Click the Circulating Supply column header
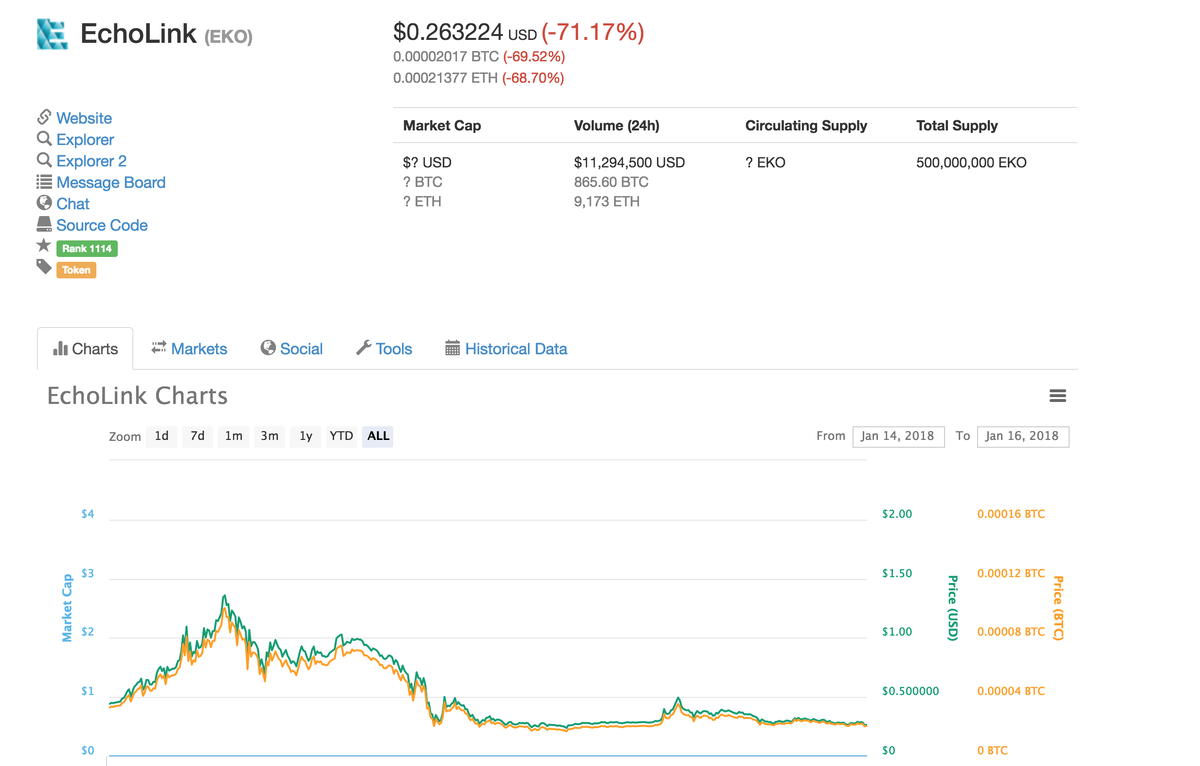The width and height of the screenshot is (1200, 766). pyautogui.click(x=806, y=126)
